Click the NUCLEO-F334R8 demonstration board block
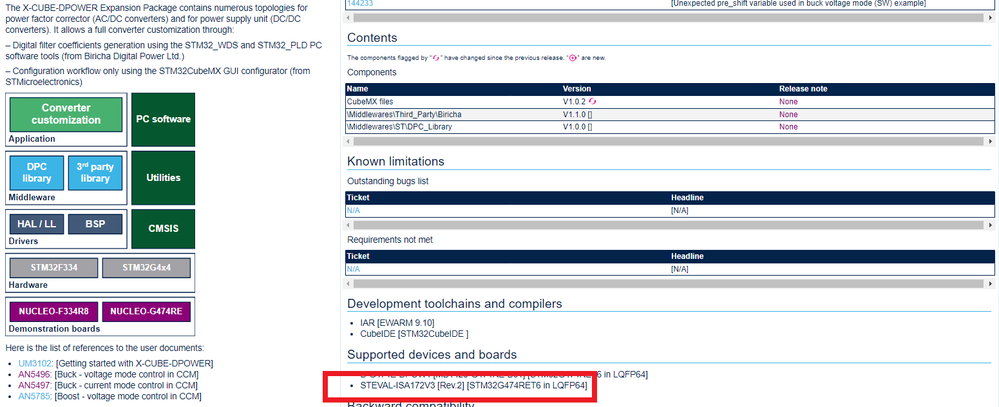Image resolution: width=999 pixels, height=407 pixels. click(x=54, y=311)
